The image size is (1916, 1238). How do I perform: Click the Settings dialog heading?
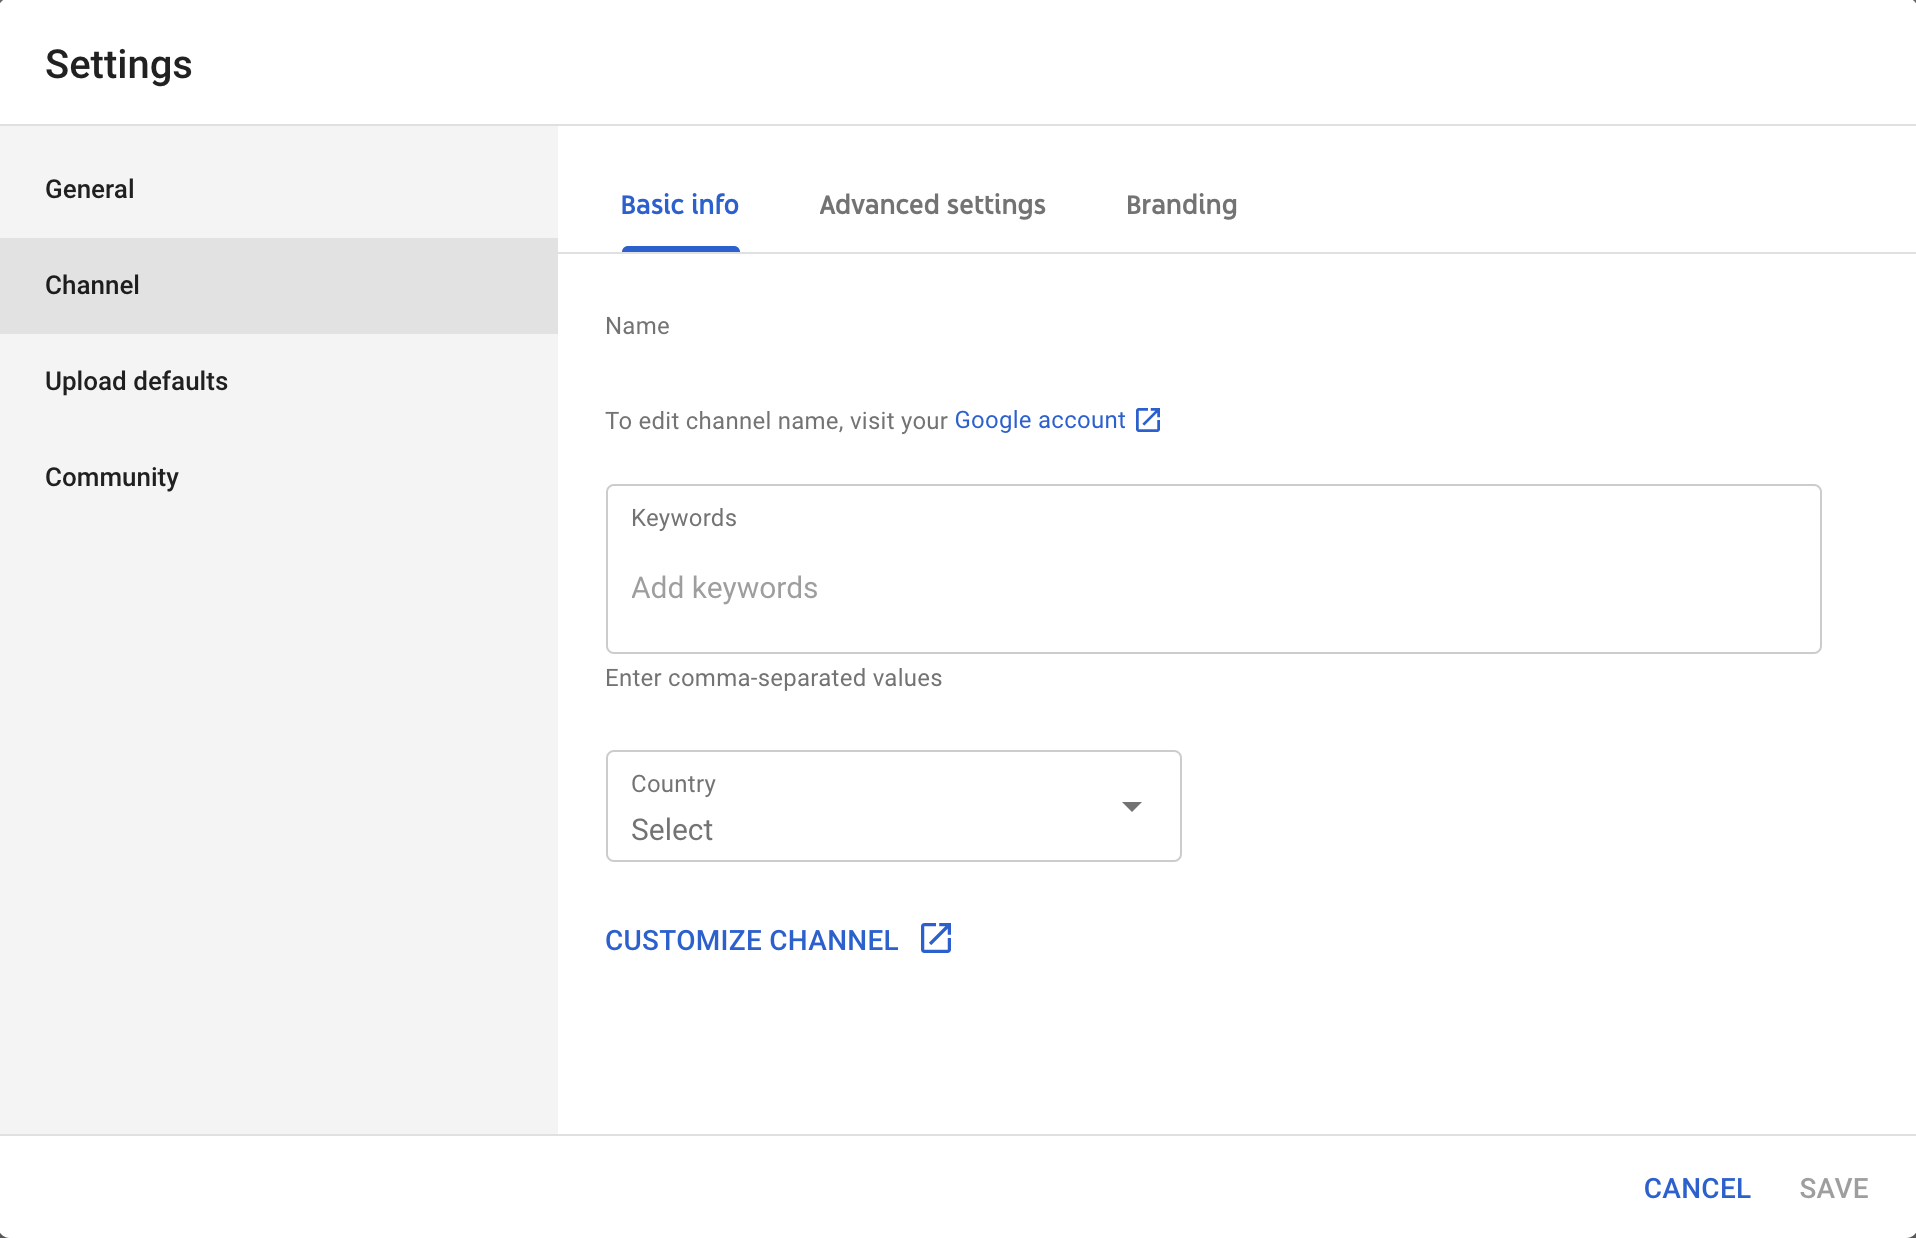(x=119, y=65)
